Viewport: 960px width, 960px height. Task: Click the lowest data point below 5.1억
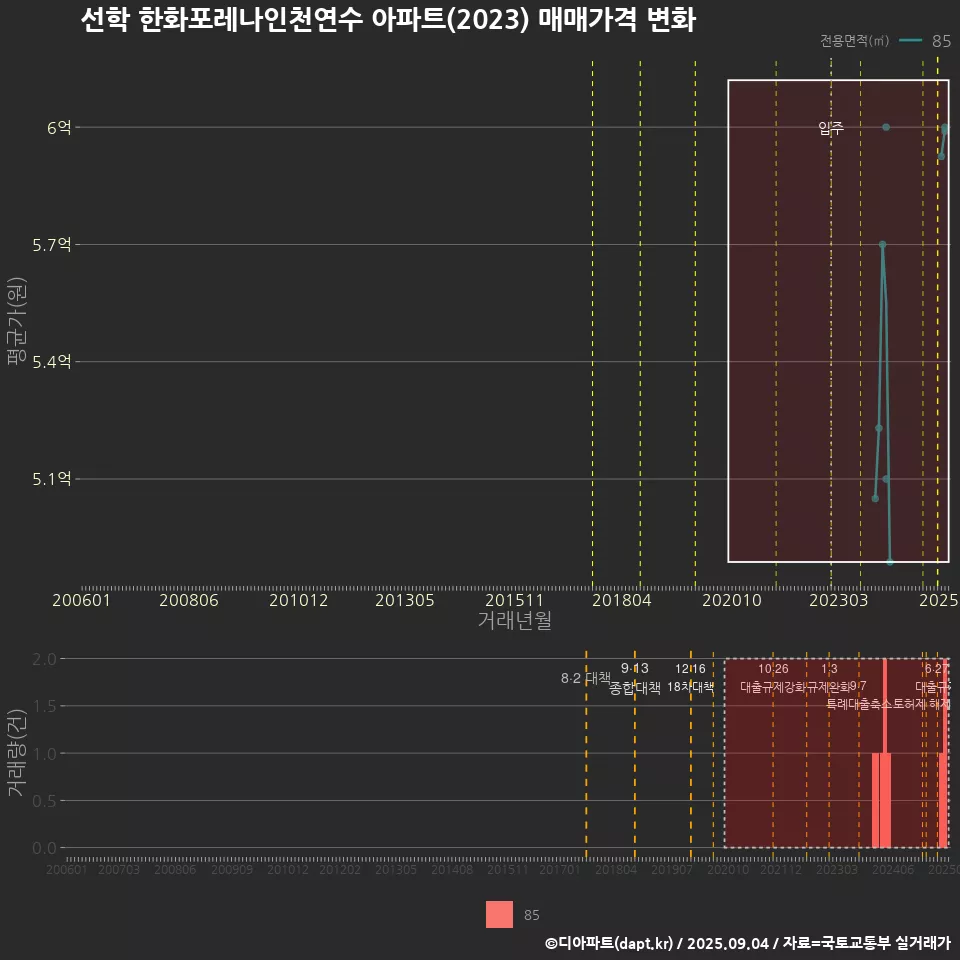pyautogui.click(x=890, y=561)
